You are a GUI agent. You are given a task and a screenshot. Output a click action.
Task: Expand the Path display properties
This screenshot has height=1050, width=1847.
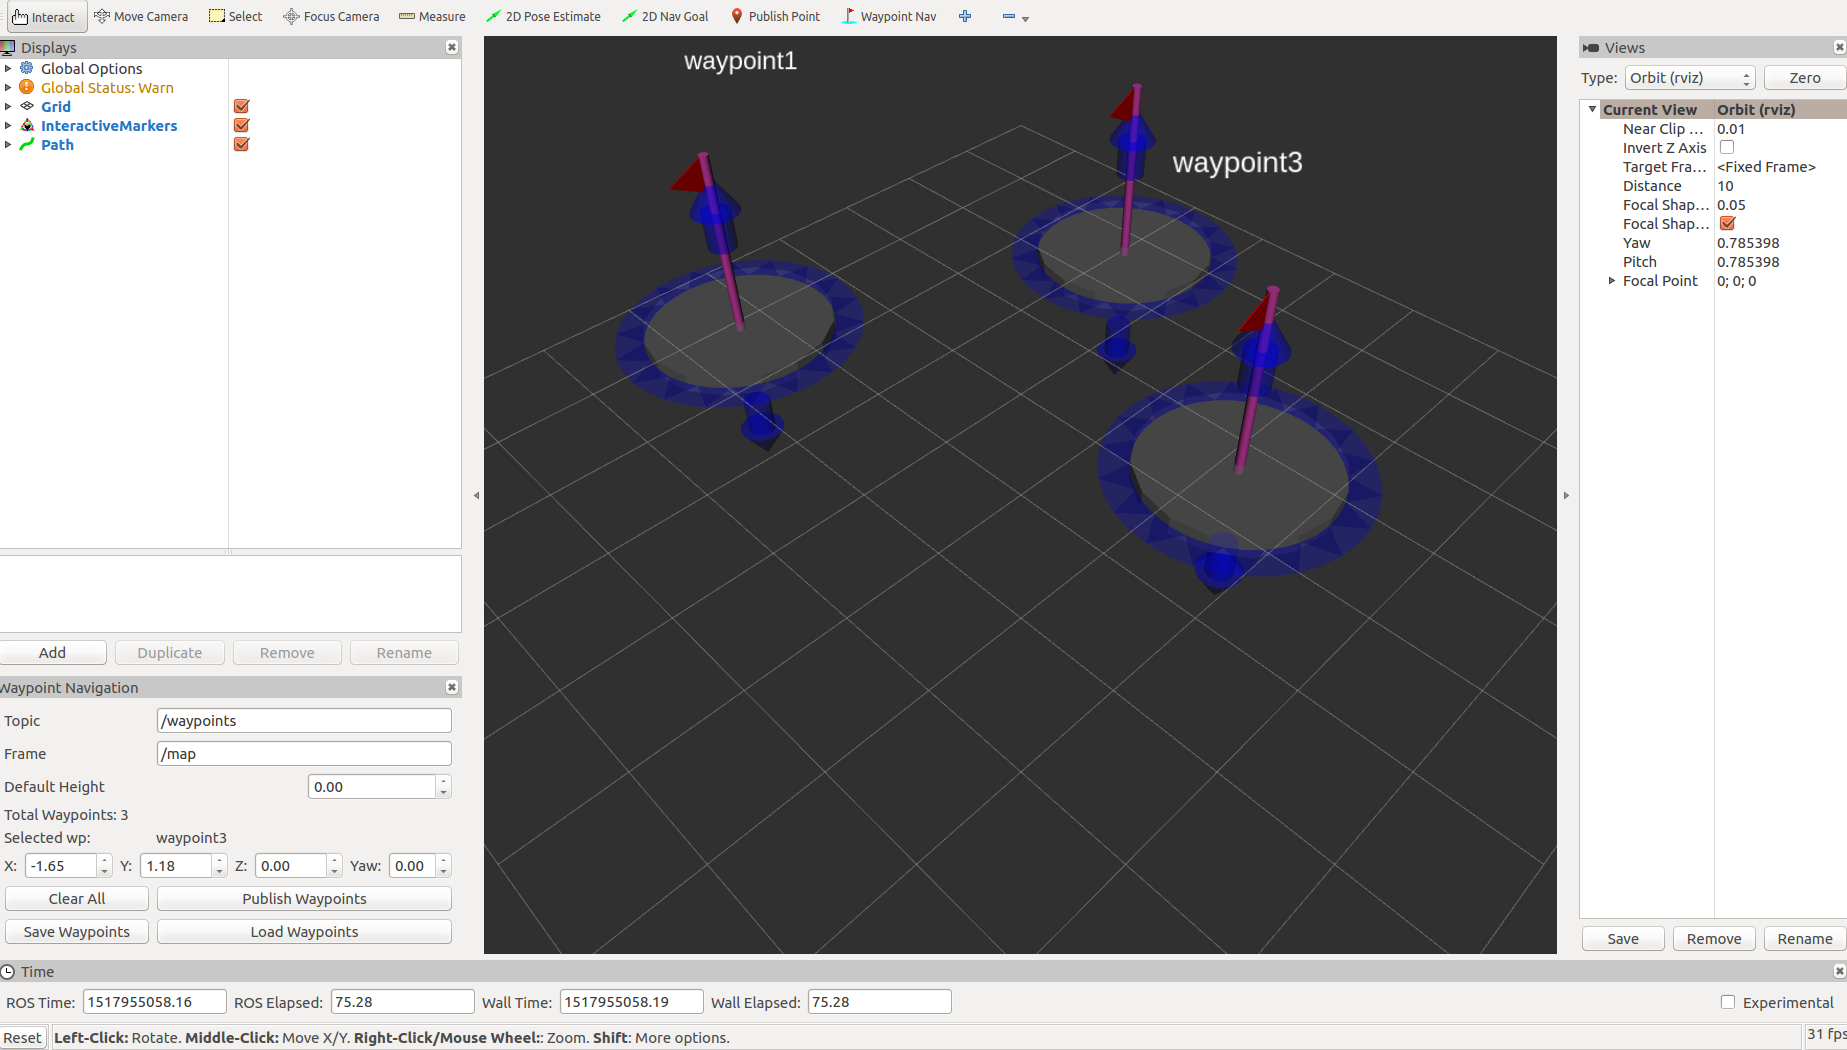tap(8, 144)
